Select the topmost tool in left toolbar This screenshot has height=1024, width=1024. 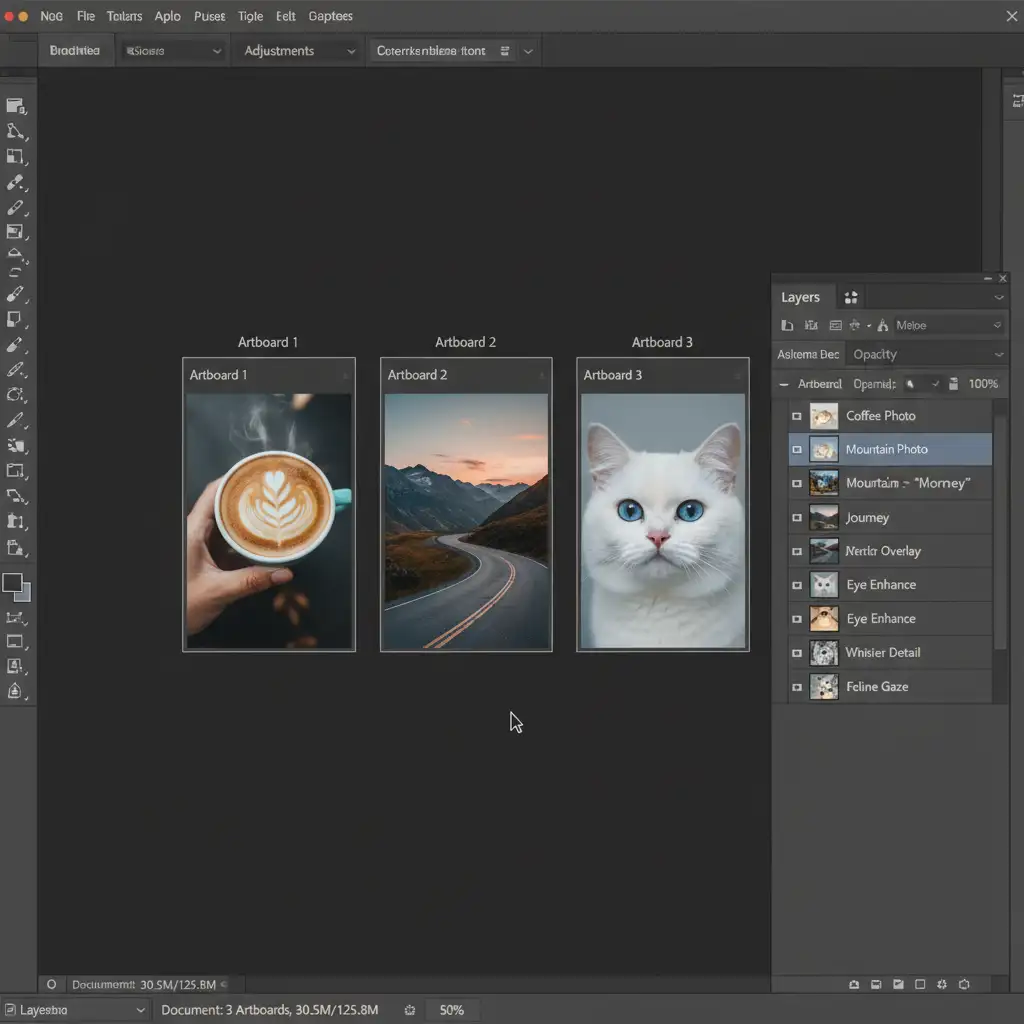pyautogui.click(x=16, y=106)
